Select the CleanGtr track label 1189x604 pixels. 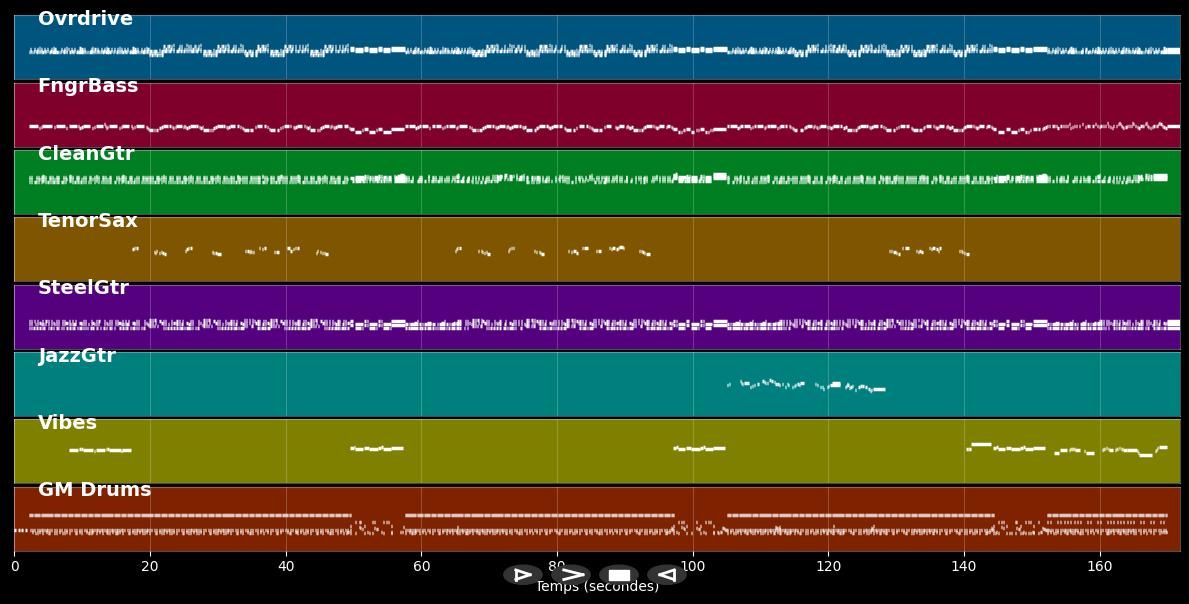point(86,154)
